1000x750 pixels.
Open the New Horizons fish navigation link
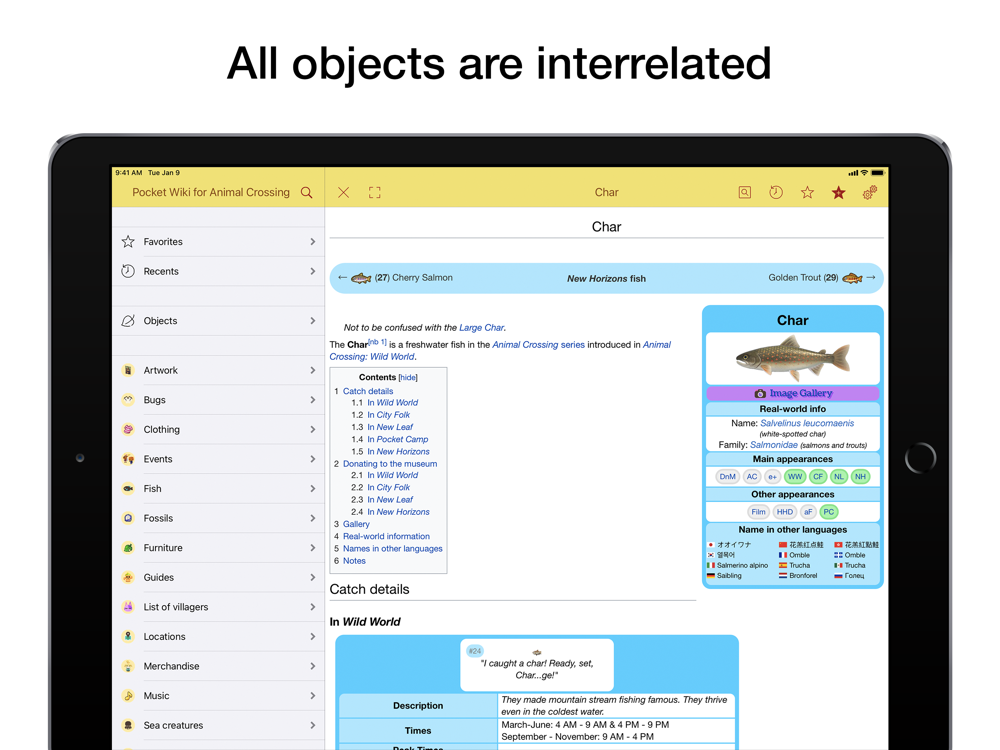pyautogui.click(x=606, y=279)
